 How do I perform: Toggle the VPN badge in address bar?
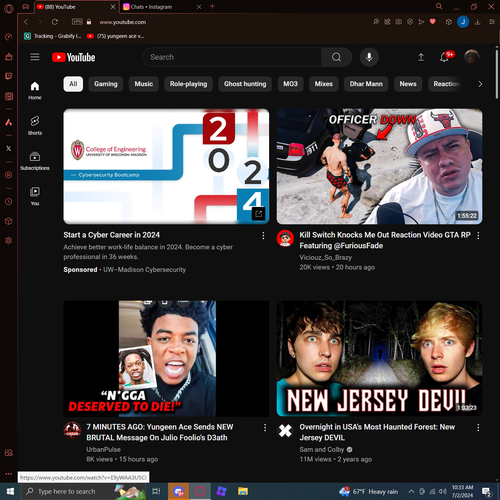coord(77,22)
